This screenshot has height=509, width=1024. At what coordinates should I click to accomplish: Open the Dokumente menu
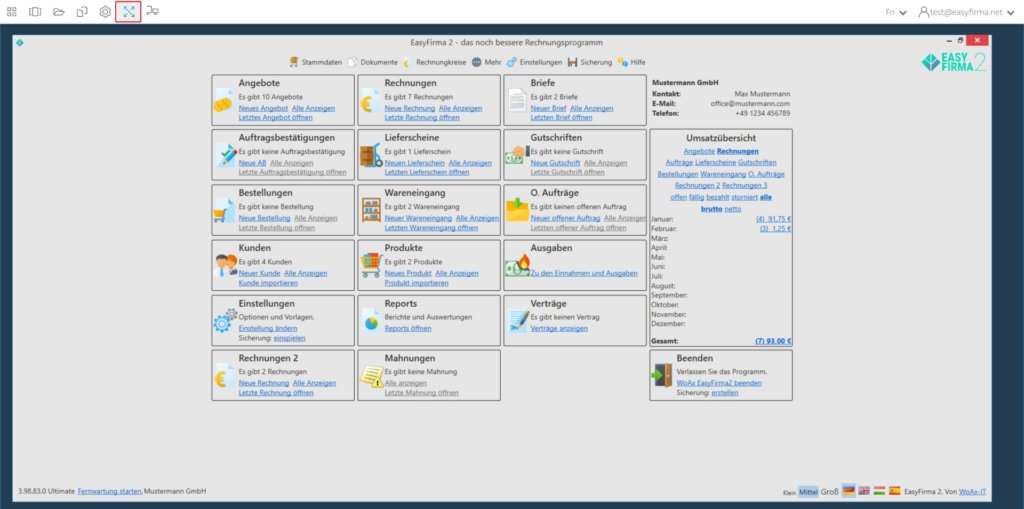tap(372, 62)
